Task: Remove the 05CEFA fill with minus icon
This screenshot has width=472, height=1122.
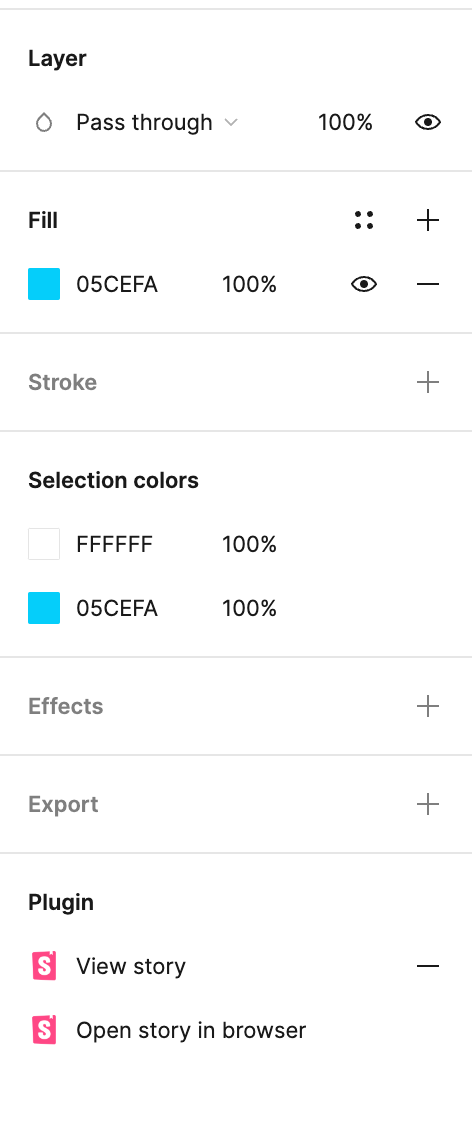Action: 428,285
